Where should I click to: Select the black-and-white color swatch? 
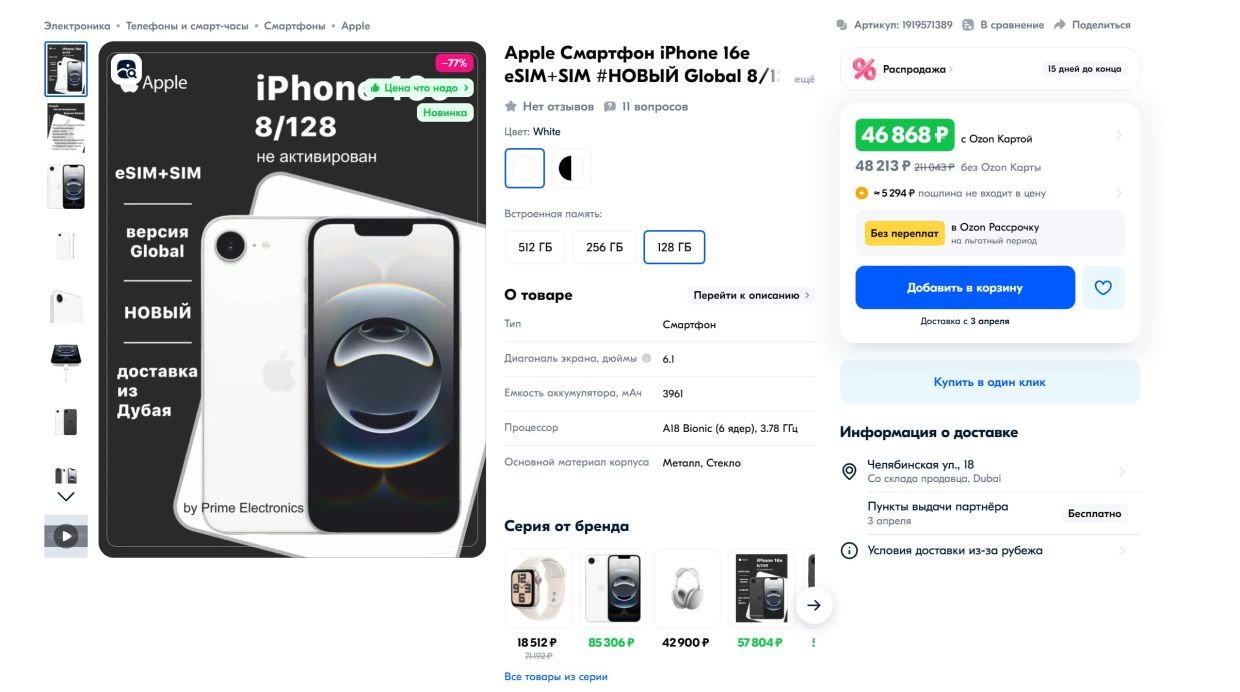571,168
